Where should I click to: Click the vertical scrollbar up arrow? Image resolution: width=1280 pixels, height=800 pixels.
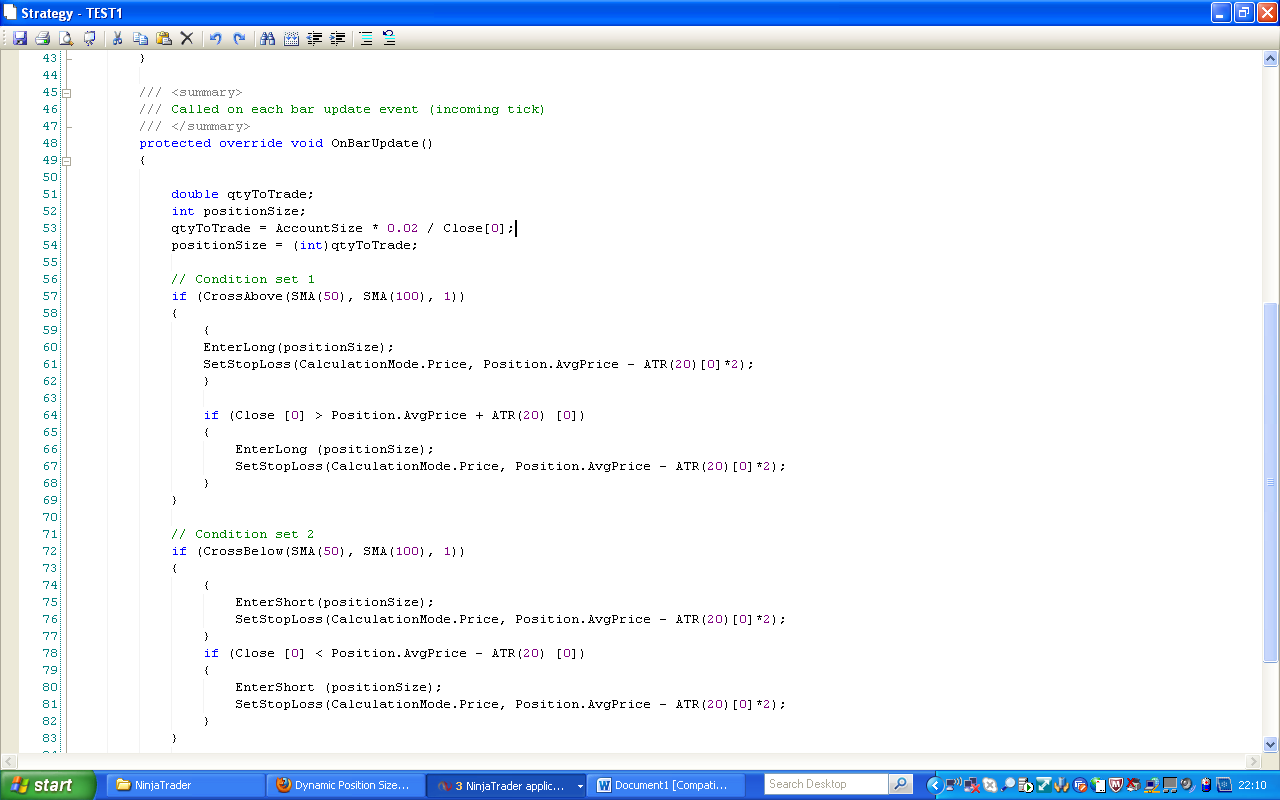1271,59
